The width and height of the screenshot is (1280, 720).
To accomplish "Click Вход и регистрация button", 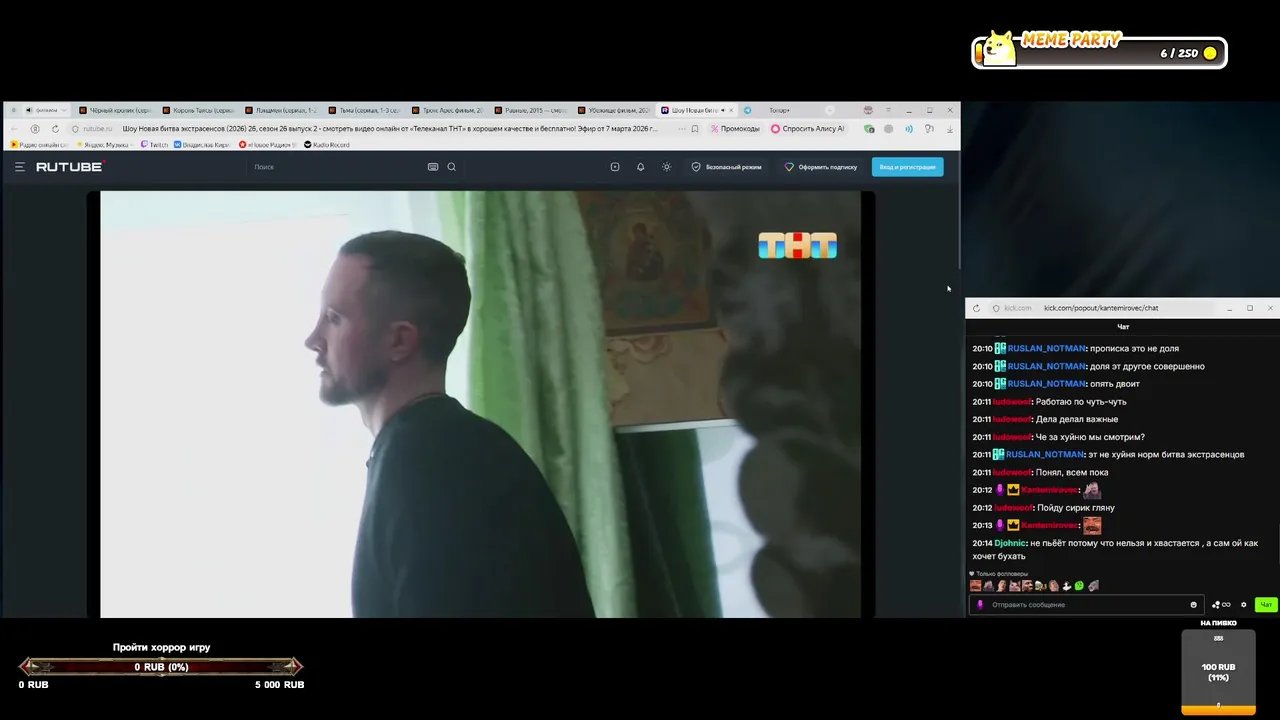I will [x=907, y=167].
